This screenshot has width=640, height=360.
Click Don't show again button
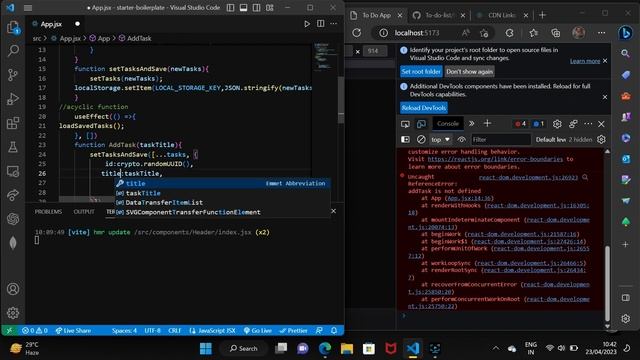(469, 71)
